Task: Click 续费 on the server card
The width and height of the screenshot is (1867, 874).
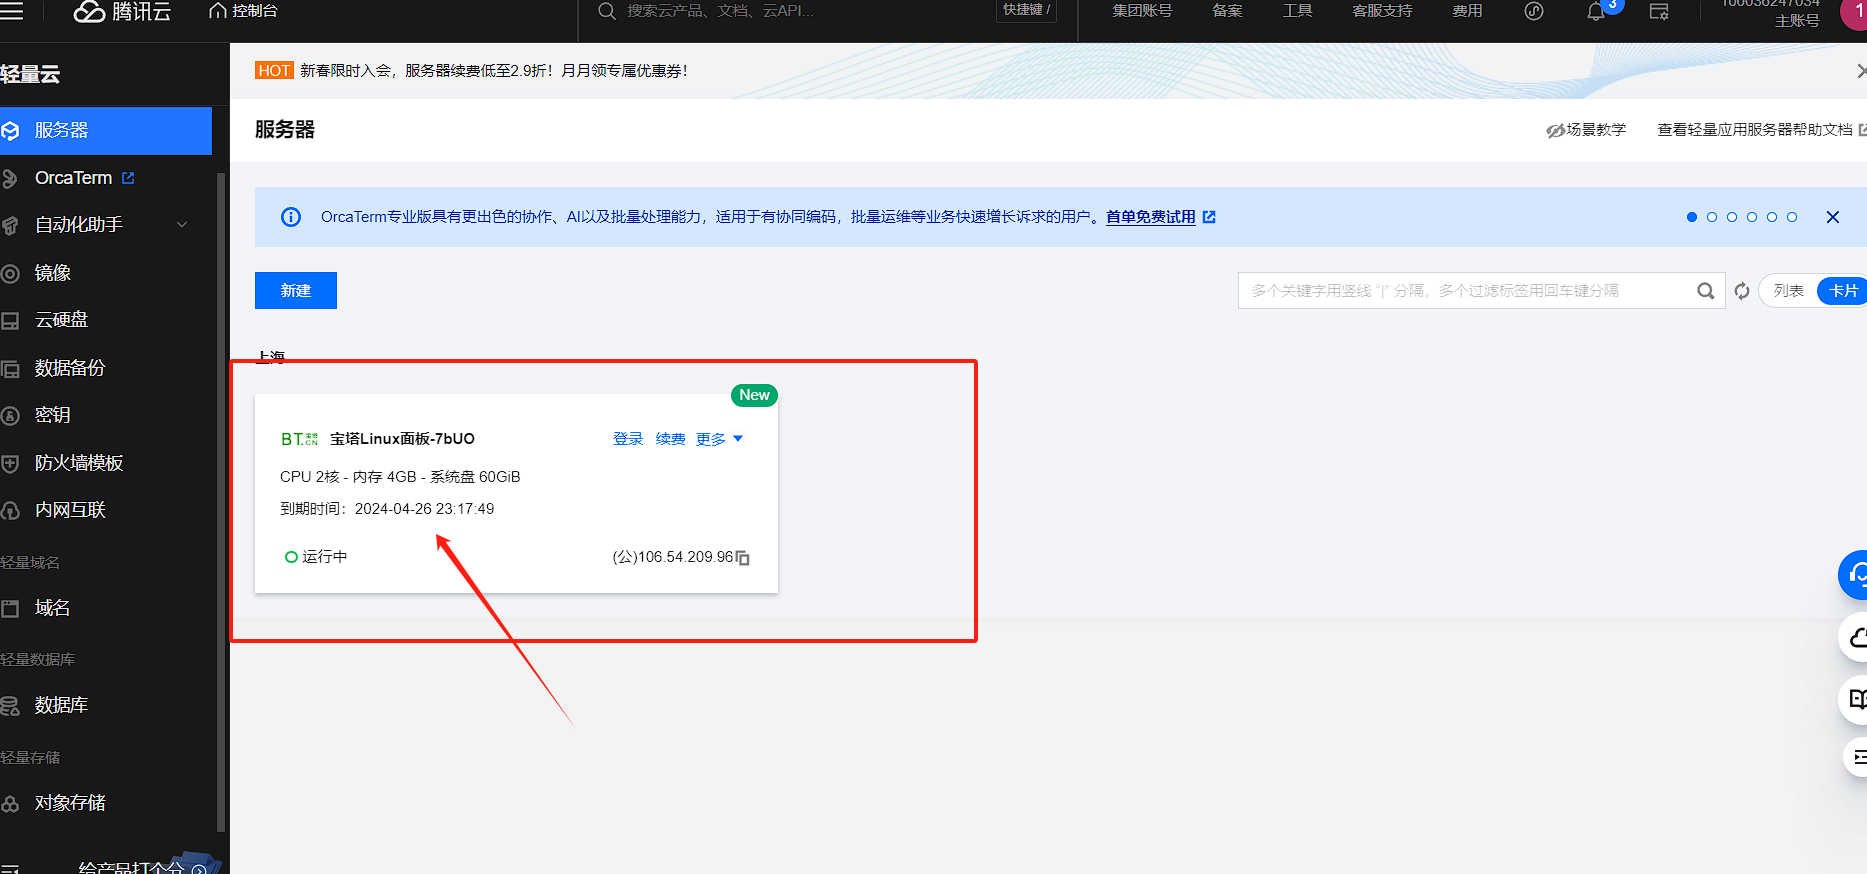Action: pos(670,439)
